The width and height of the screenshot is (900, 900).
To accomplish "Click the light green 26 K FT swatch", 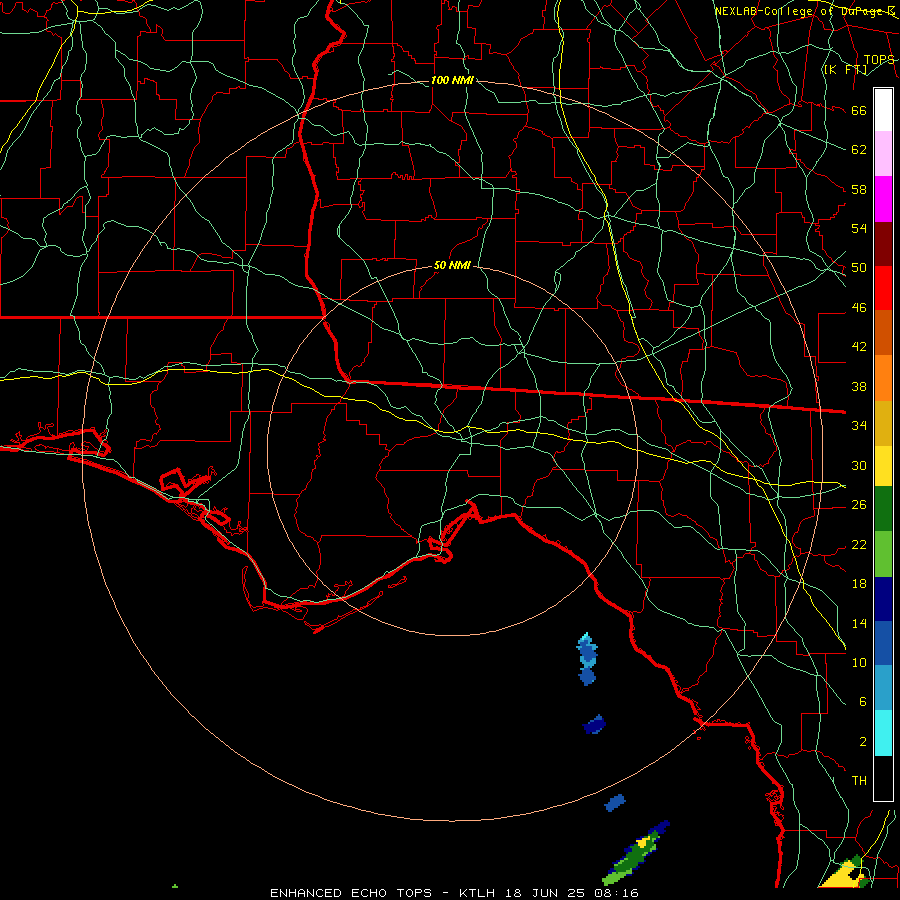I will pyautogui.click(x=883, y=554).
